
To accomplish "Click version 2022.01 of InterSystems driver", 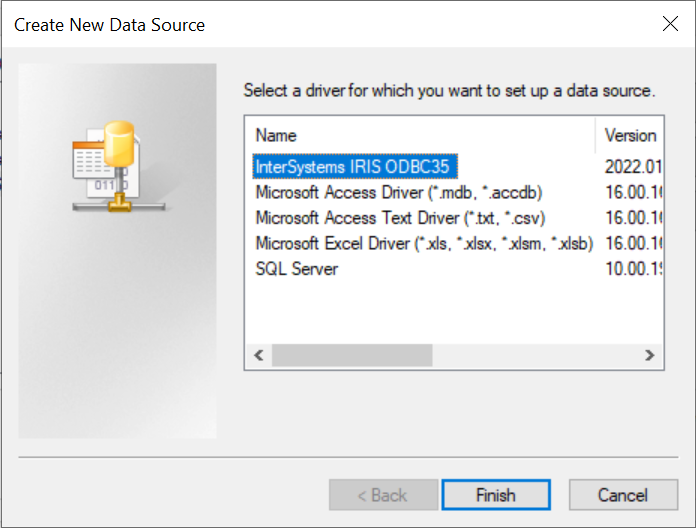I will point(633,166).
